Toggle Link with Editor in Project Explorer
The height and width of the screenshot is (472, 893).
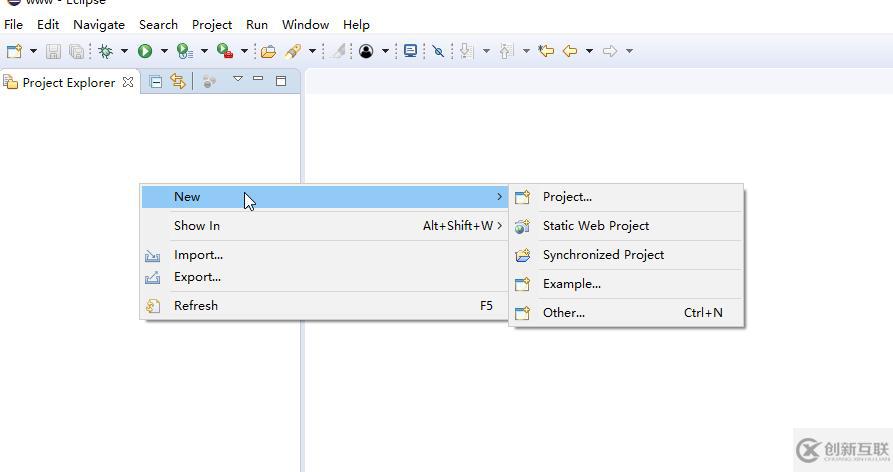178,82
